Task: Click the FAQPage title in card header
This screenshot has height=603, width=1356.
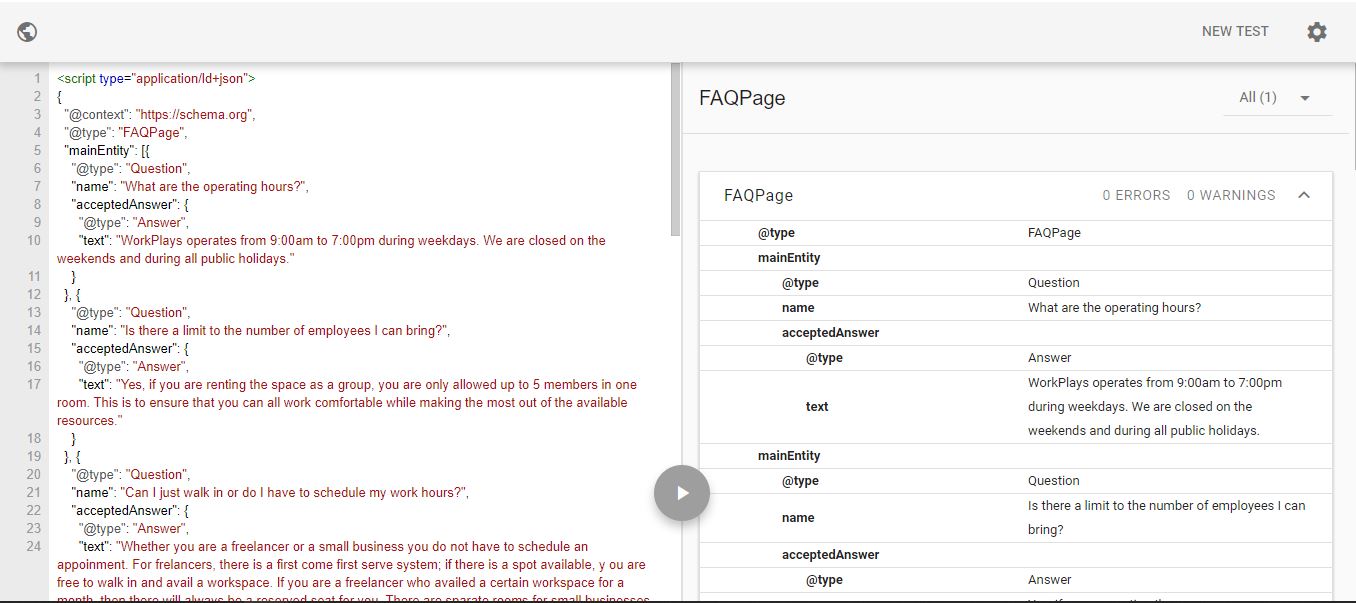Action: (x=758, y=196)
